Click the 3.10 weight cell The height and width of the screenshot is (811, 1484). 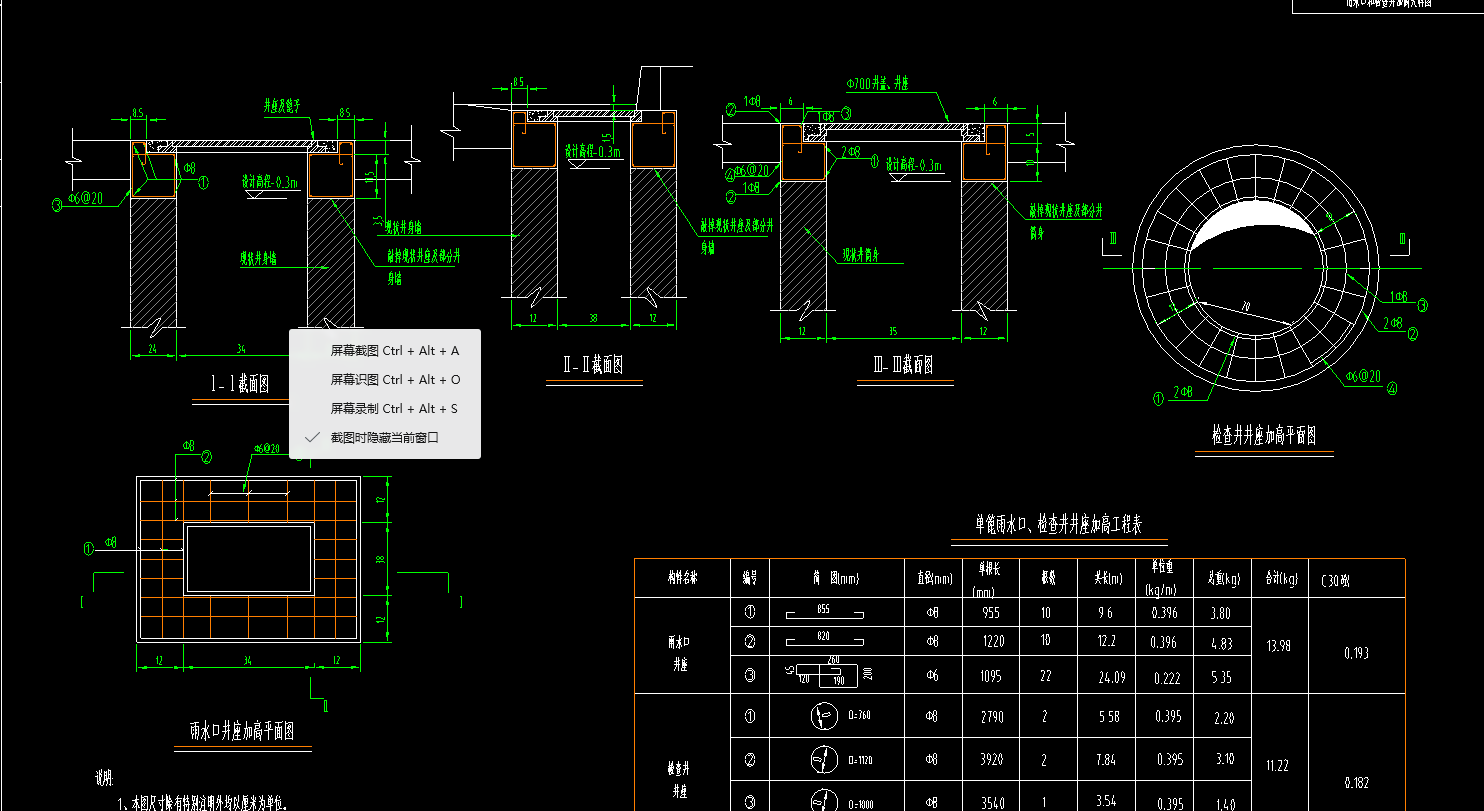tap(1222, 760)
